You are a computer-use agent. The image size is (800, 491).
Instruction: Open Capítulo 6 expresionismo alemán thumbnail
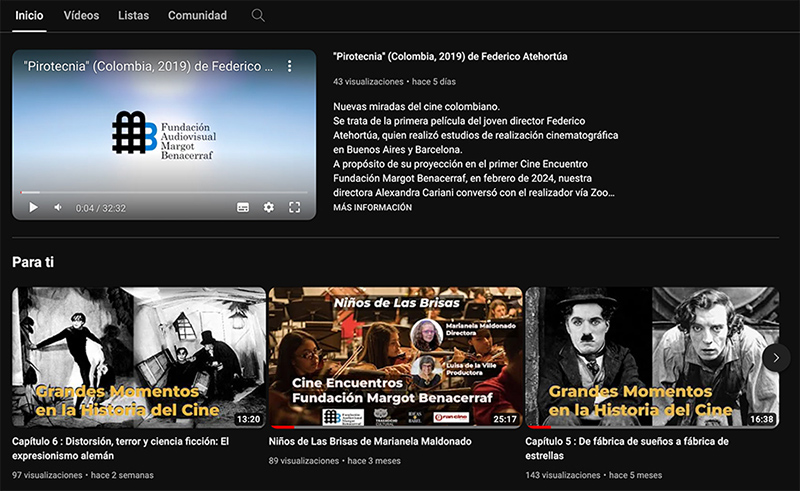pos(139,357)
